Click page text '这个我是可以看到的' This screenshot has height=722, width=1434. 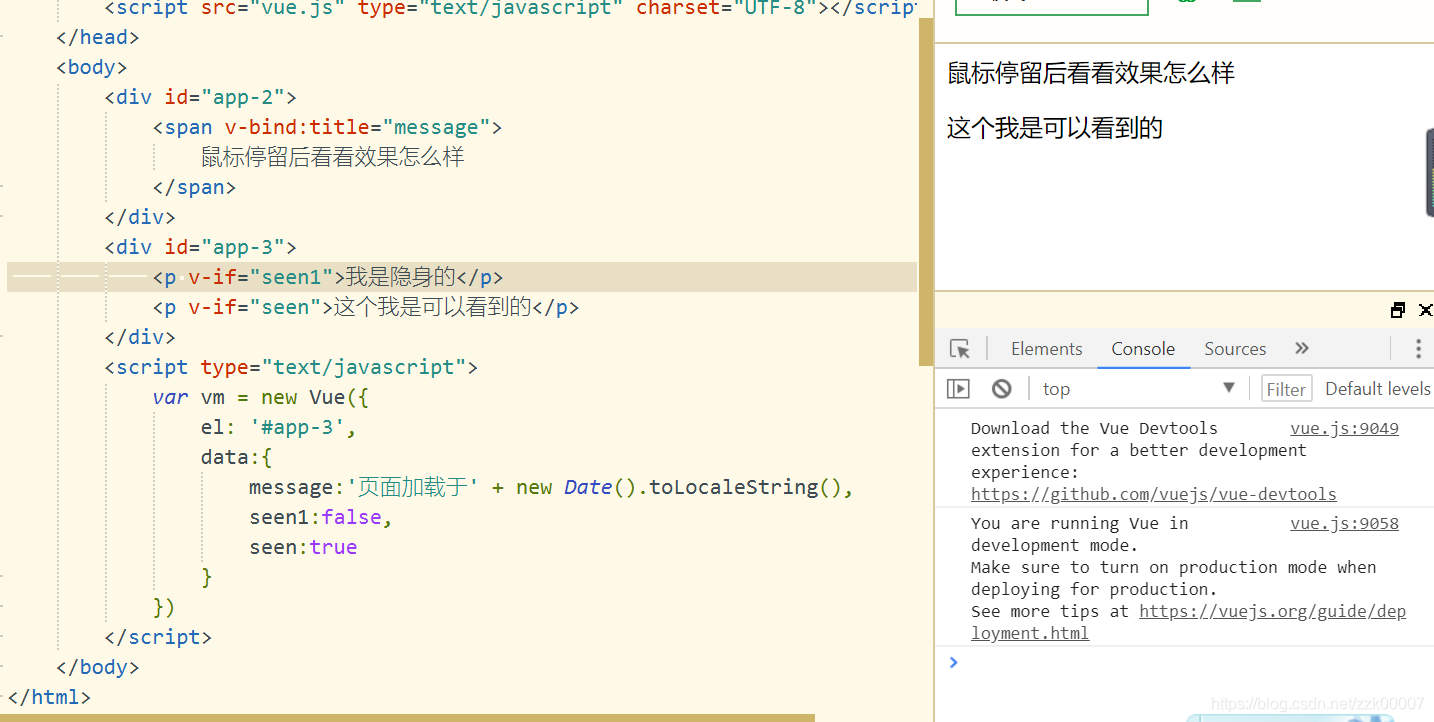click(1055, 128)
